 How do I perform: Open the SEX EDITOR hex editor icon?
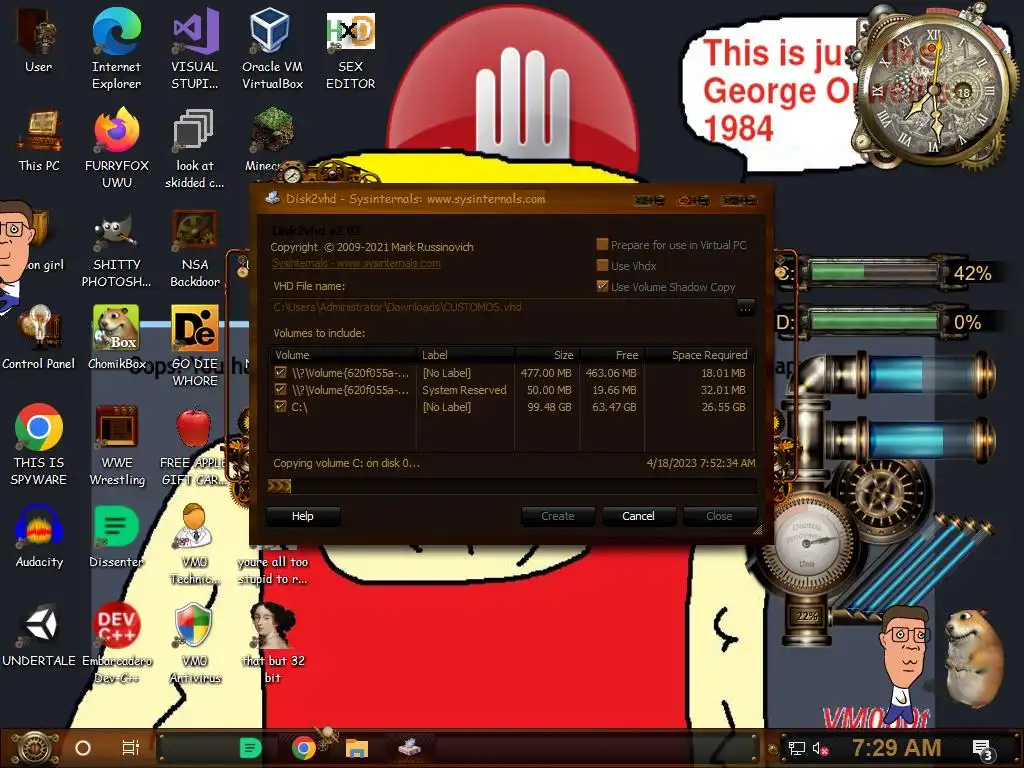coord(351,50)
